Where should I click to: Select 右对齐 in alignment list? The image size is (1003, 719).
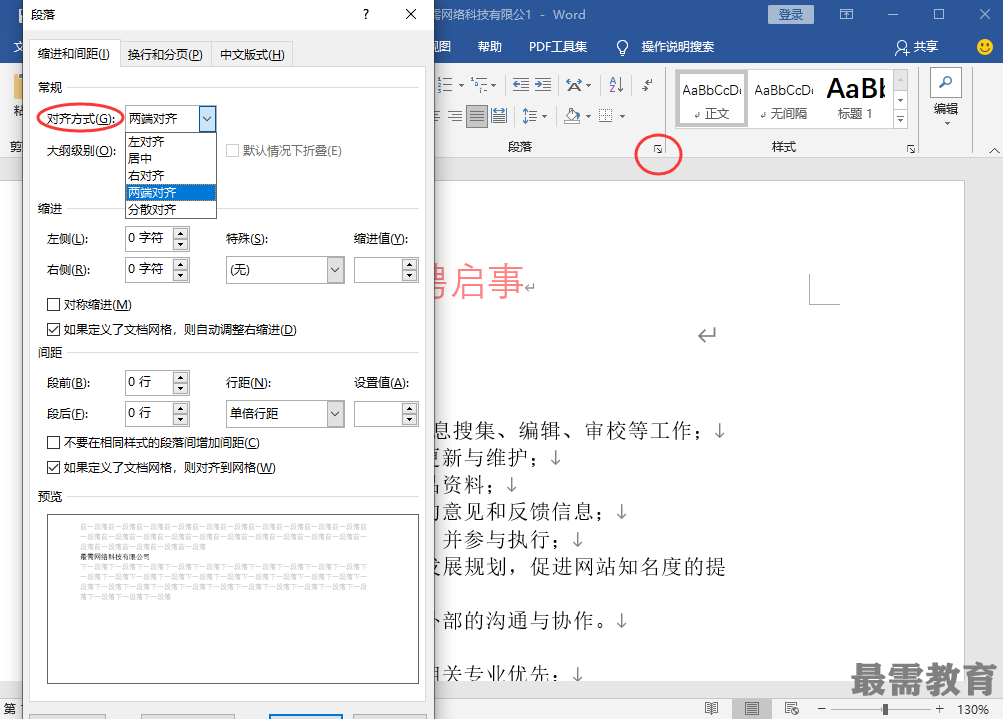click(171, 175)
